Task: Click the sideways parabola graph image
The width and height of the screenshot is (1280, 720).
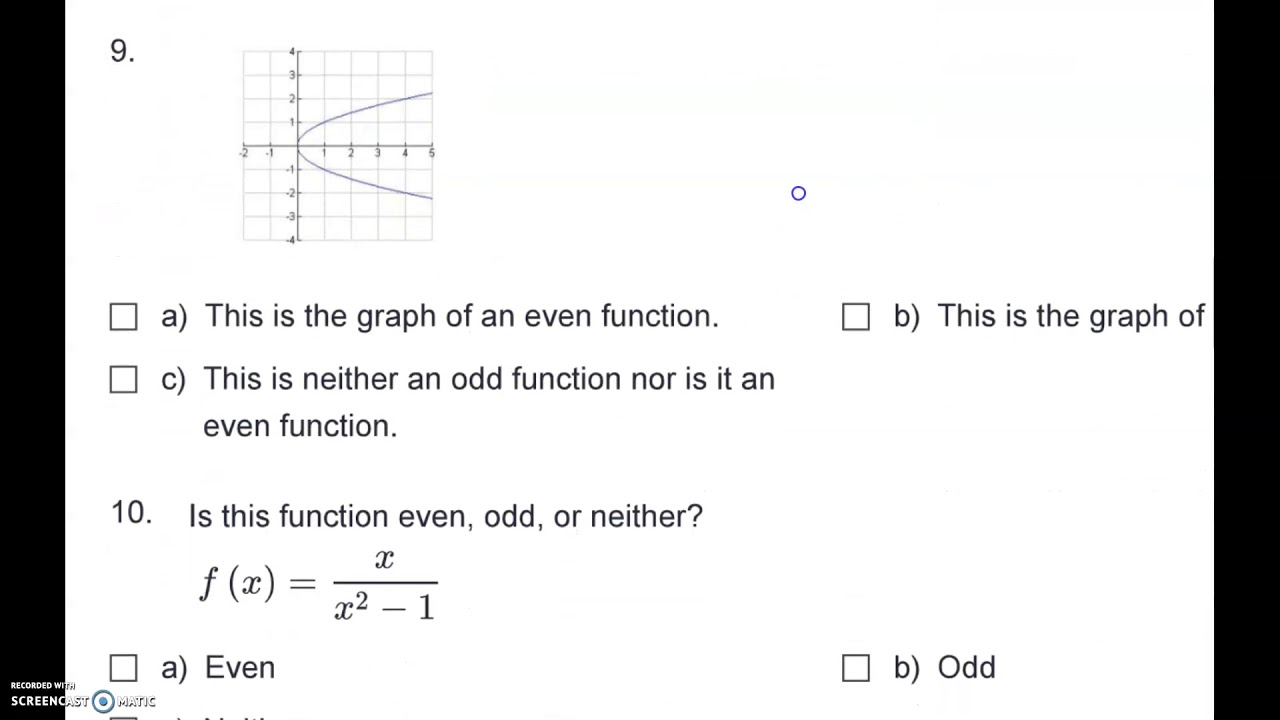Action: click(x=338, y=146)
